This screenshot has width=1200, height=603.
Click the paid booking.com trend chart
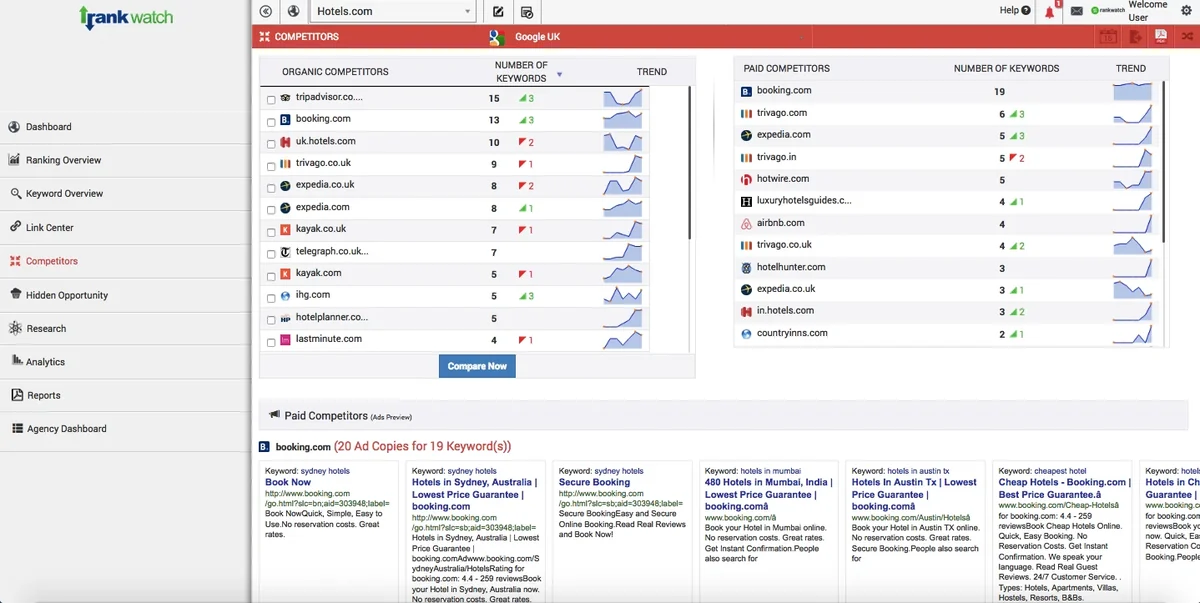(x=1132, y=91)
